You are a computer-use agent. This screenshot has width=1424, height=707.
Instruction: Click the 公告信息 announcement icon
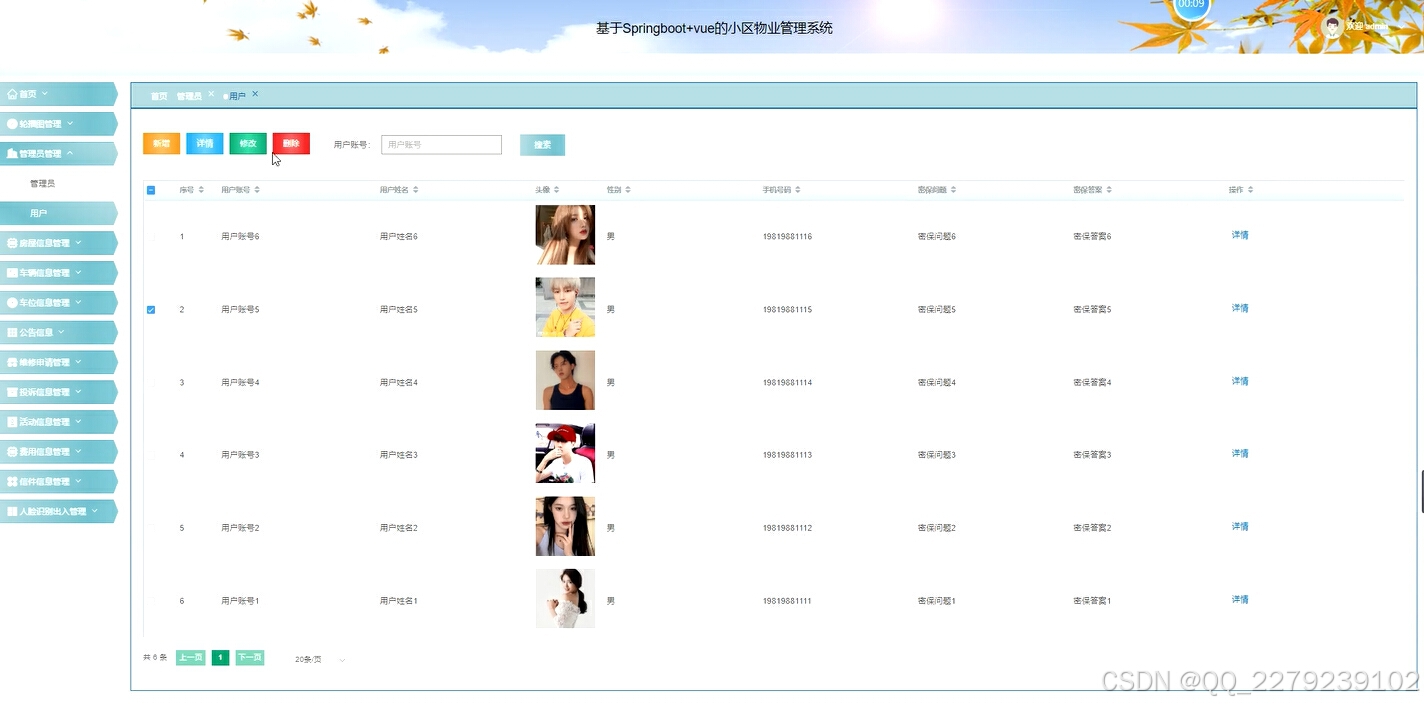(x=13, y=331)
